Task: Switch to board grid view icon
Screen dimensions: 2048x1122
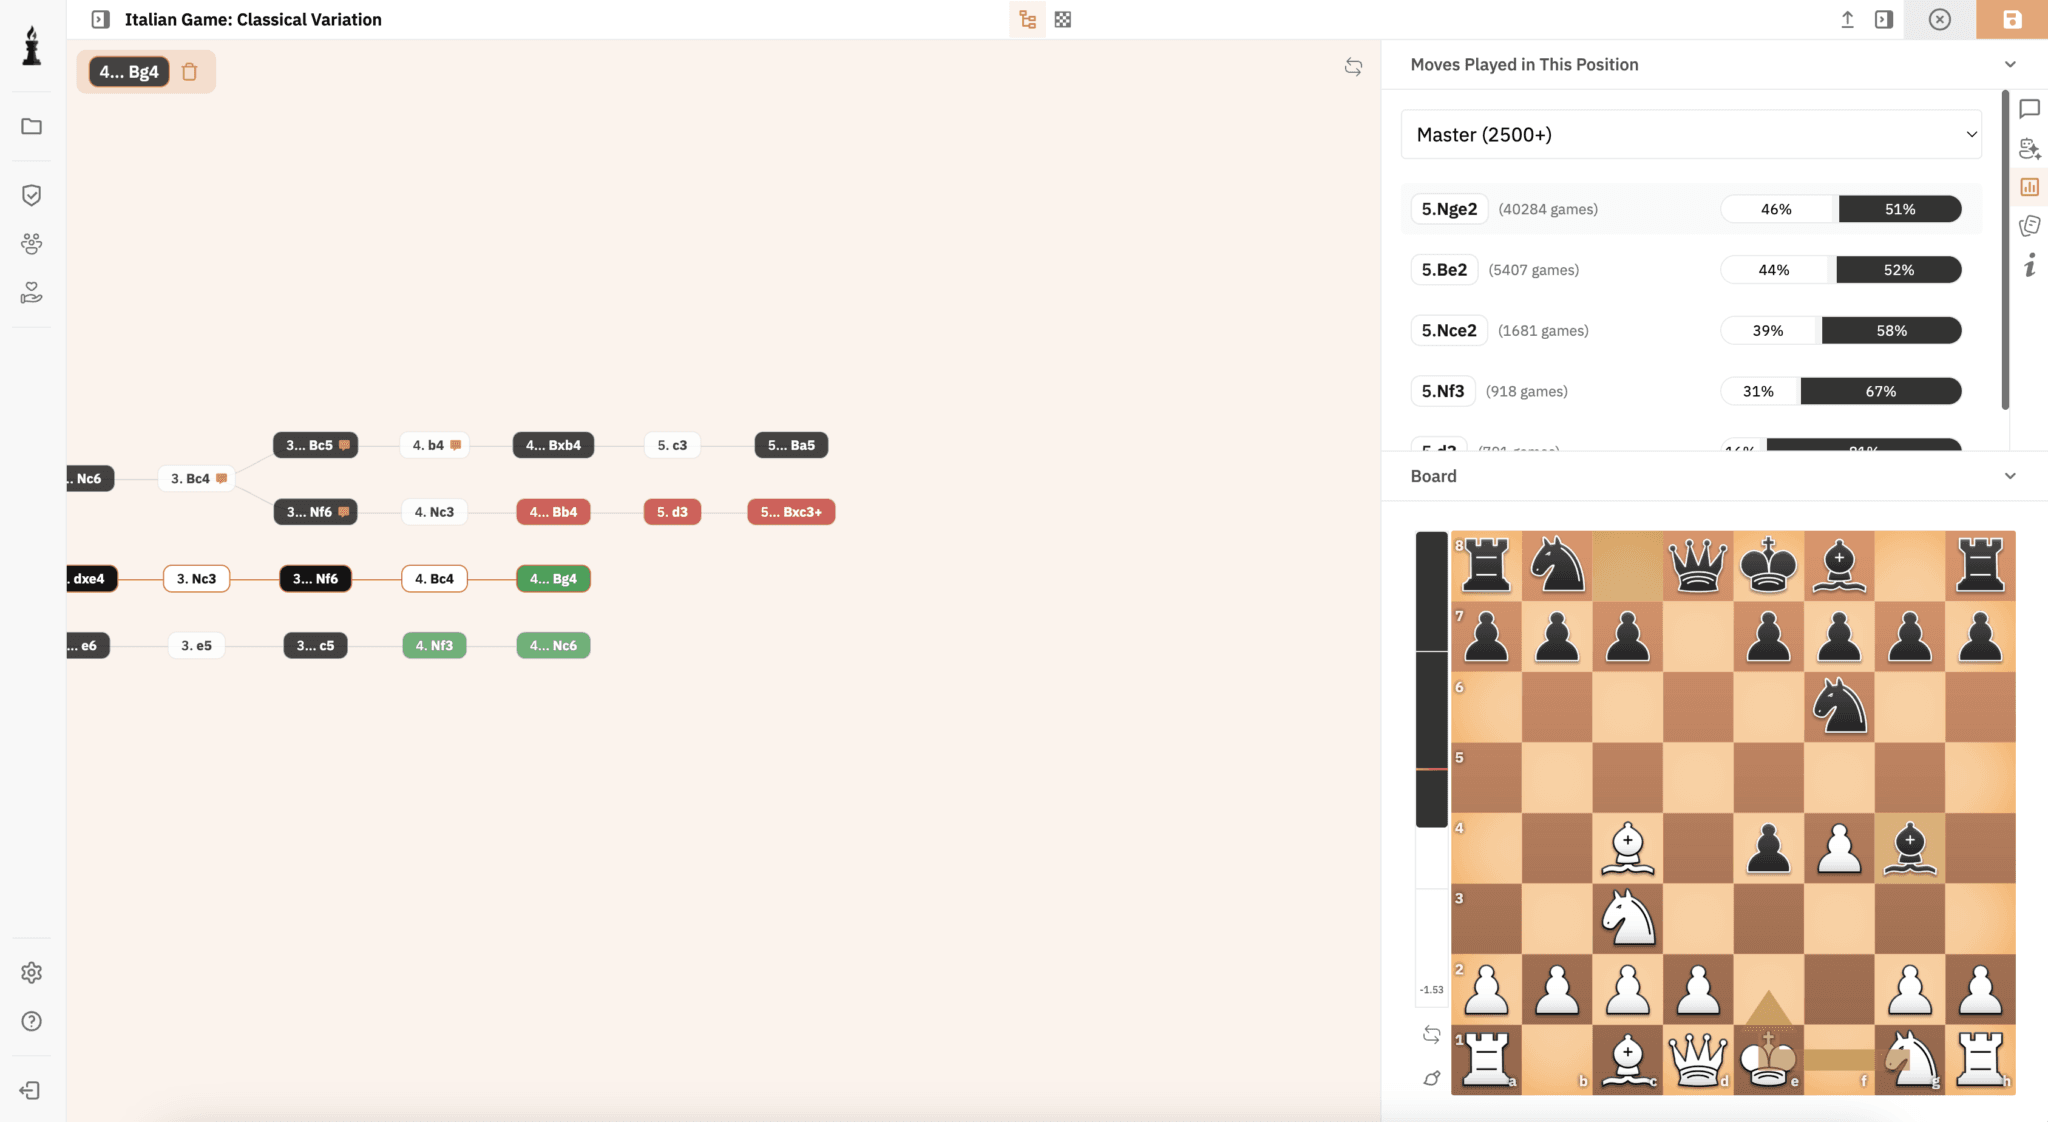Action: (1063, 19)
